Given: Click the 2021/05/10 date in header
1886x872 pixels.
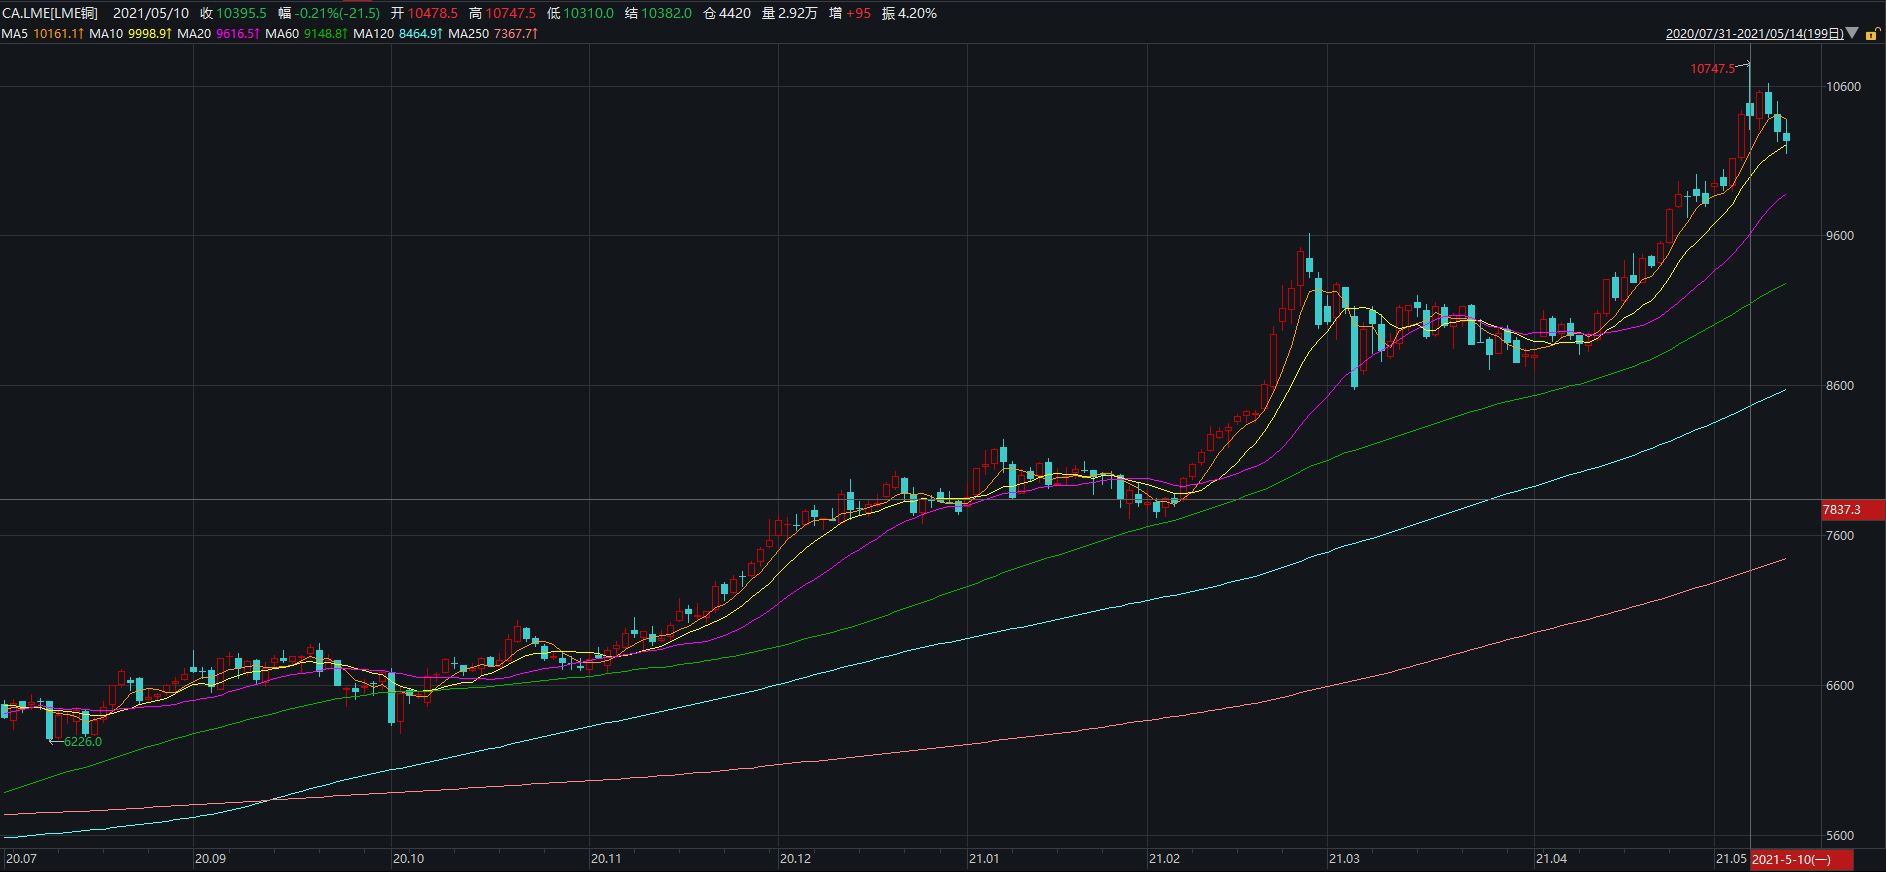Looking at the screenshot, I should pos(151,13).
